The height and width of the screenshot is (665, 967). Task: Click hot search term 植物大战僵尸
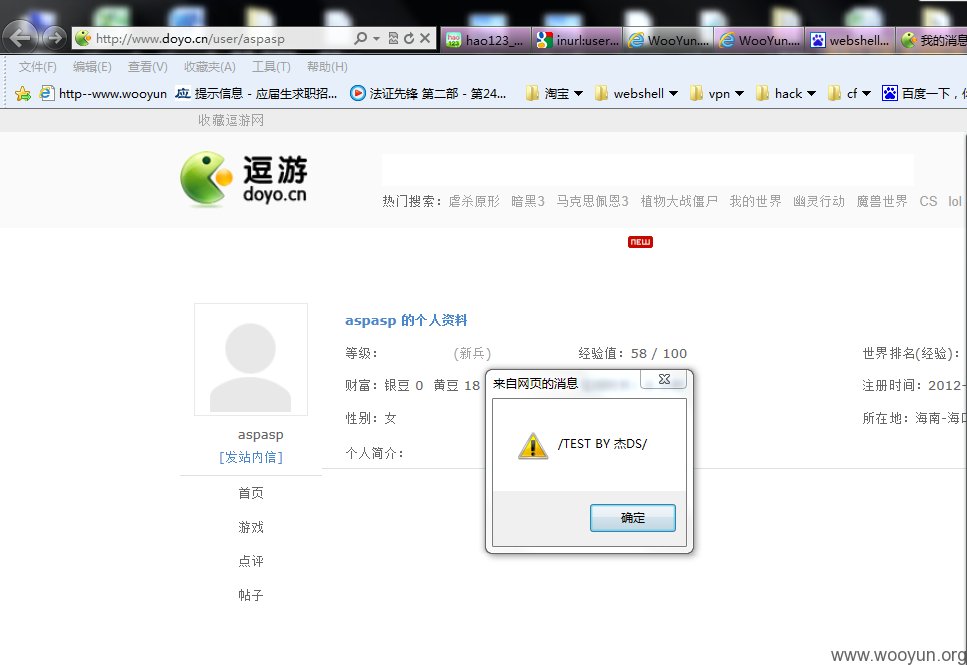coord(679,201)
